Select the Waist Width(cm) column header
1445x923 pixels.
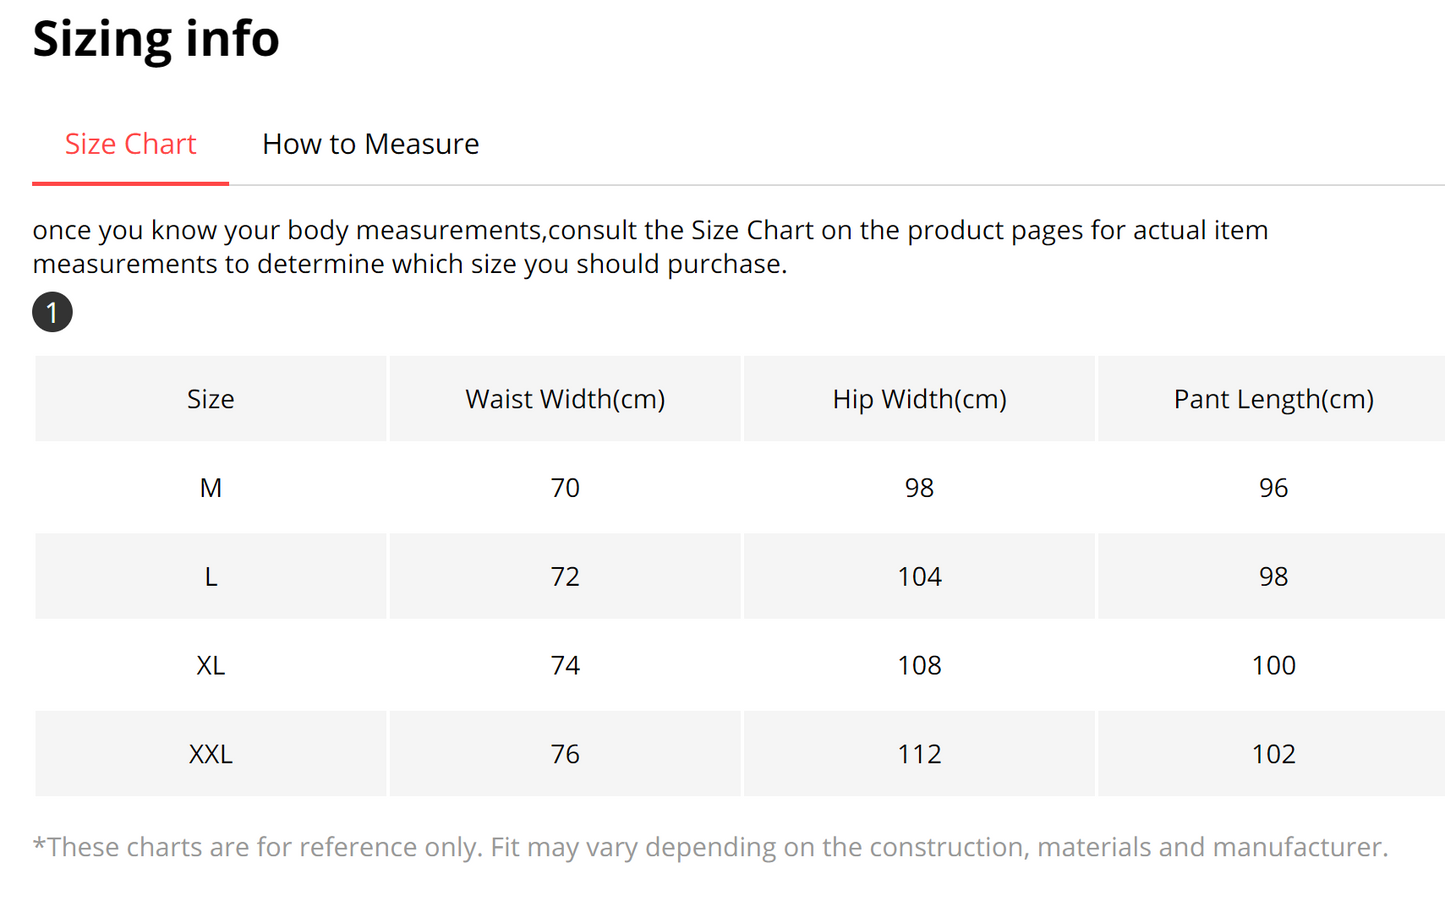565,399
